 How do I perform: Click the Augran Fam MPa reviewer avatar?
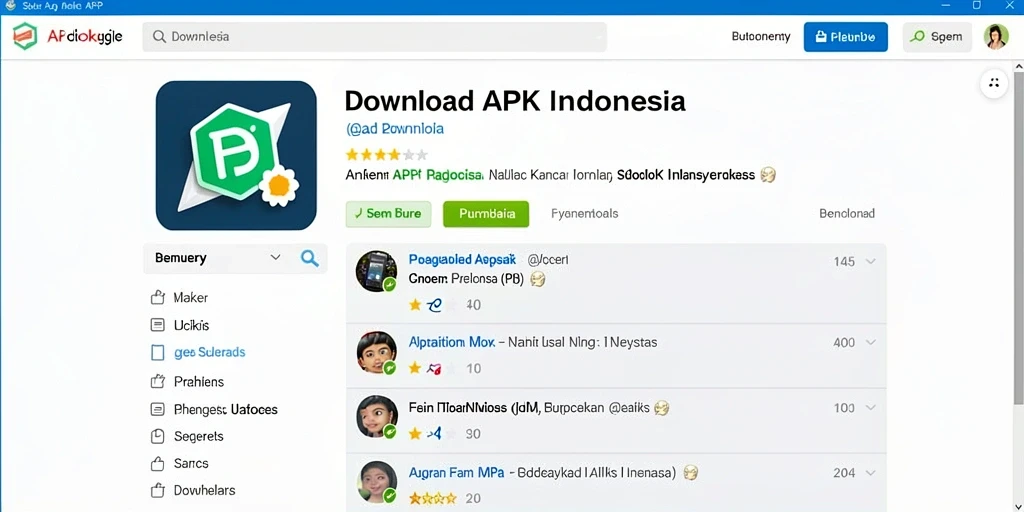point(377,482)
